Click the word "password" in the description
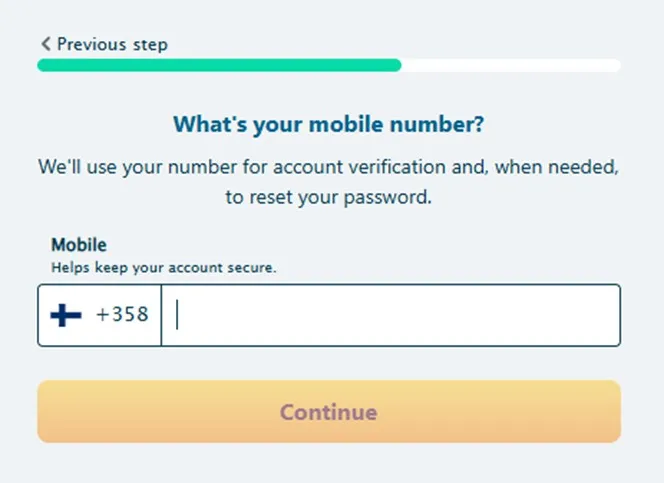This screenshot has width=664, height=483. tap(388, 197)
